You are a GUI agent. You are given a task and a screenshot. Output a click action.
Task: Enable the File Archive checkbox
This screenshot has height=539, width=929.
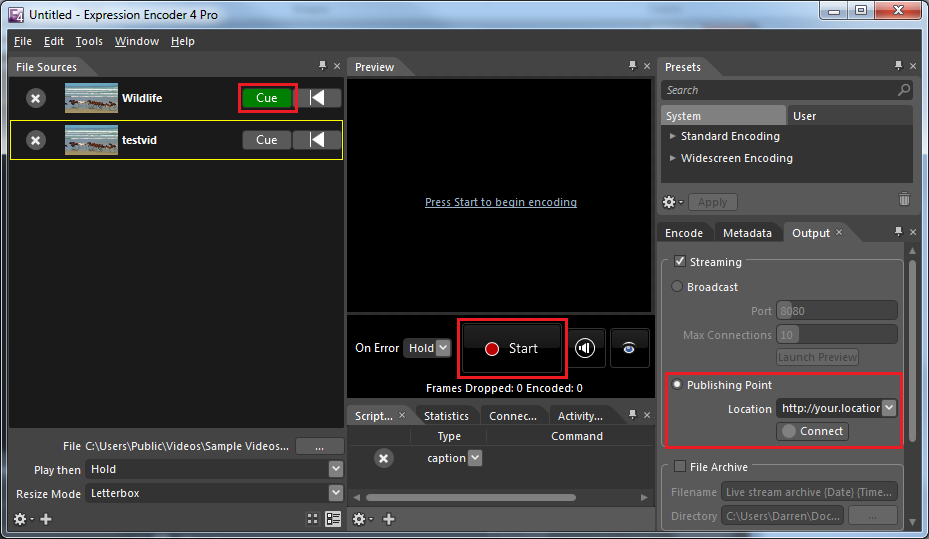point(680,466)
